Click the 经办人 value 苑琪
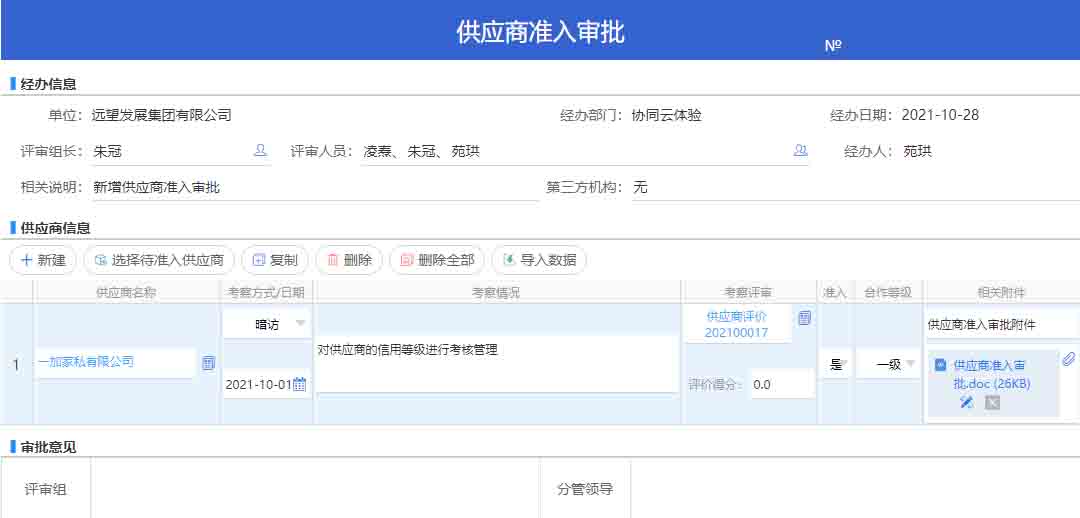 pos(917,152)
